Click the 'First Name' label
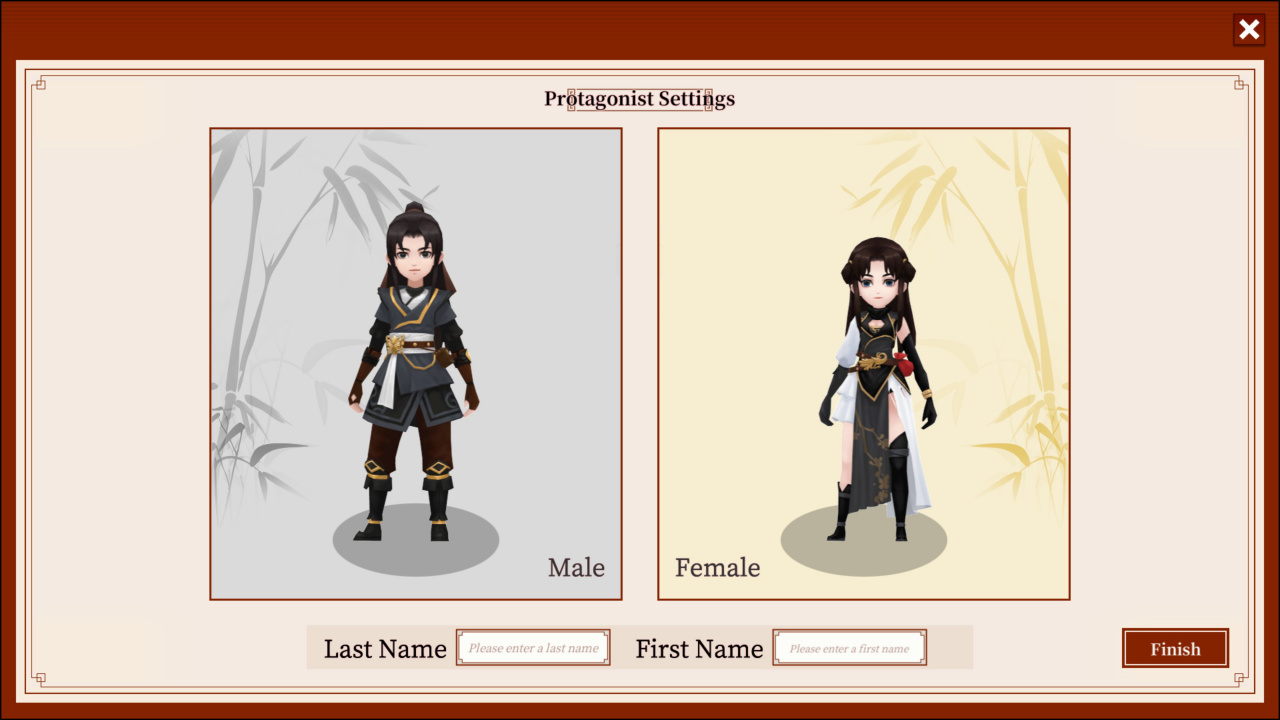This screenshot has height=720, width=1280. 699,649
